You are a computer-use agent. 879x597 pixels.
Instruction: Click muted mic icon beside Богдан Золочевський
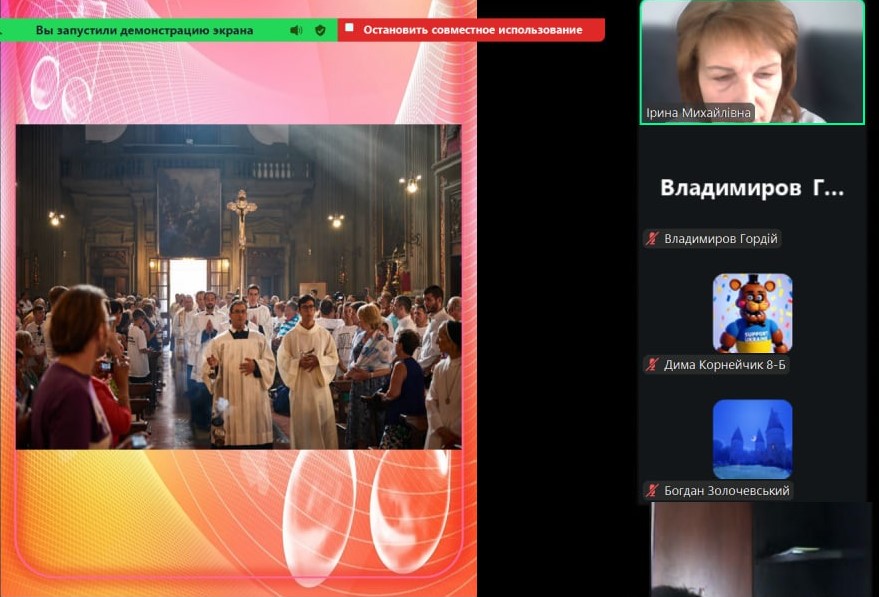point(653,491)
